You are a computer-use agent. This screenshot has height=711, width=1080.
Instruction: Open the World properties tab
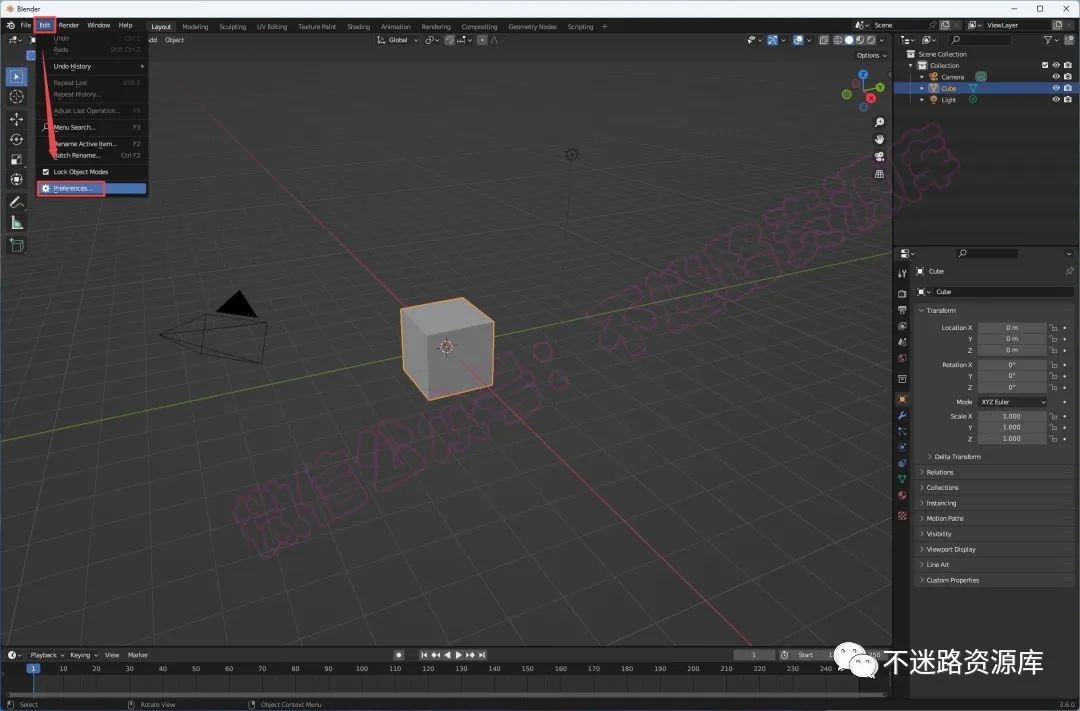point(902,358)
